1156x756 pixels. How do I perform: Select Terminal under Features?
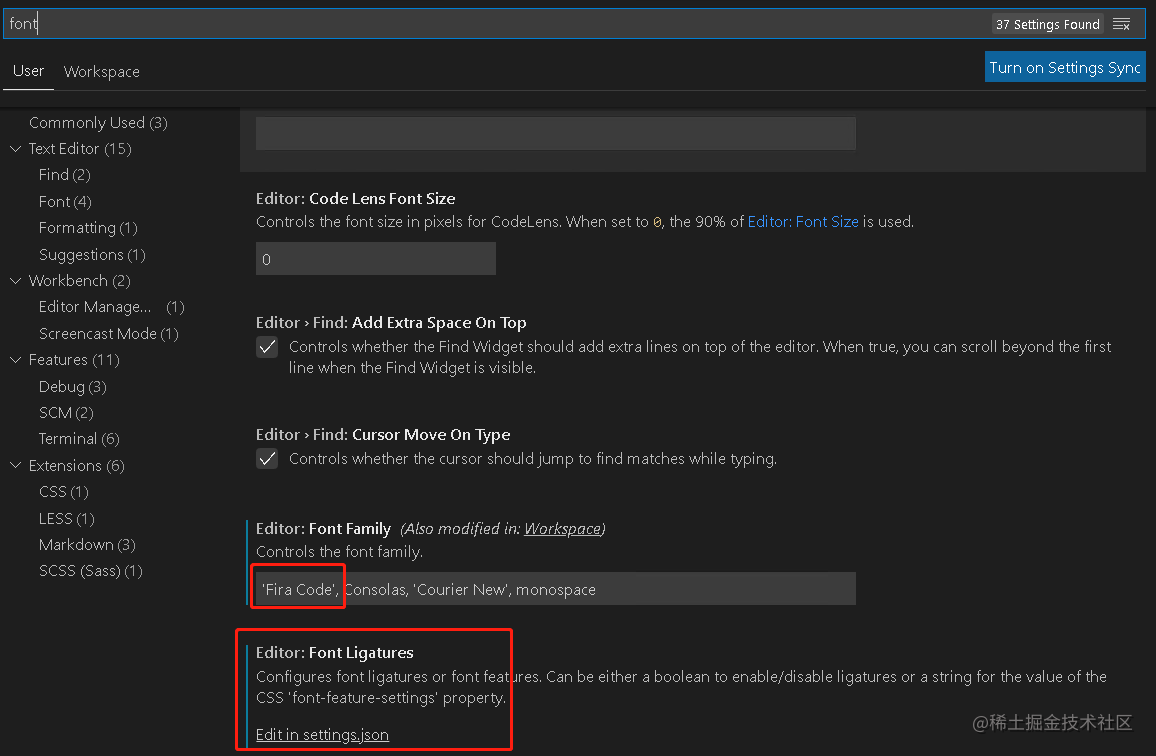71,438
